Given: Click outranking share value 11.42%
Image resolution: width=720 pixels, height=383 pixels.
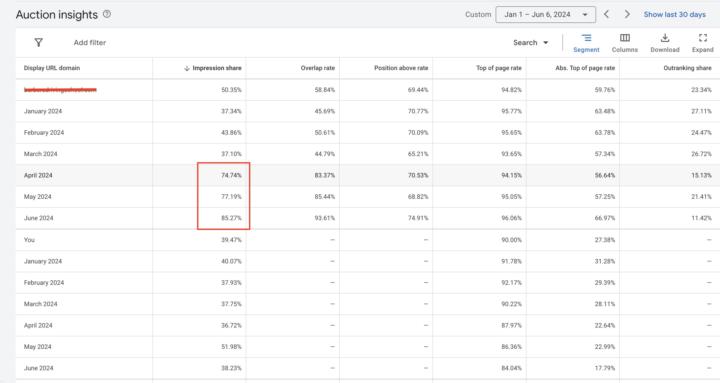Looking at the screenshot, I should point(701,218).
